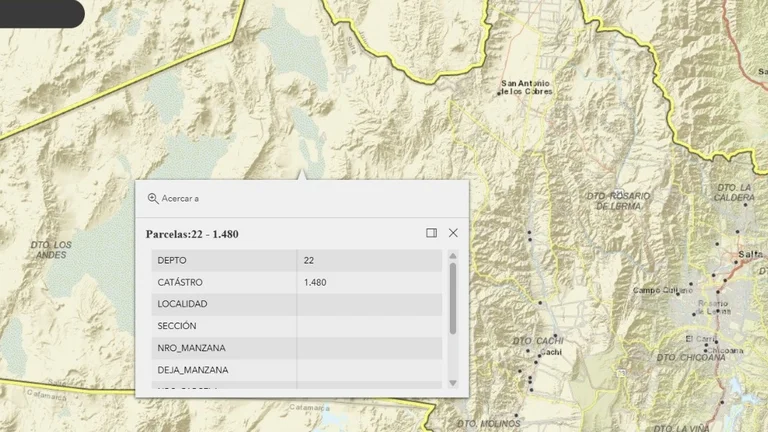
Task: Click the 'Acercar a' link
Action: pos(180,198)
